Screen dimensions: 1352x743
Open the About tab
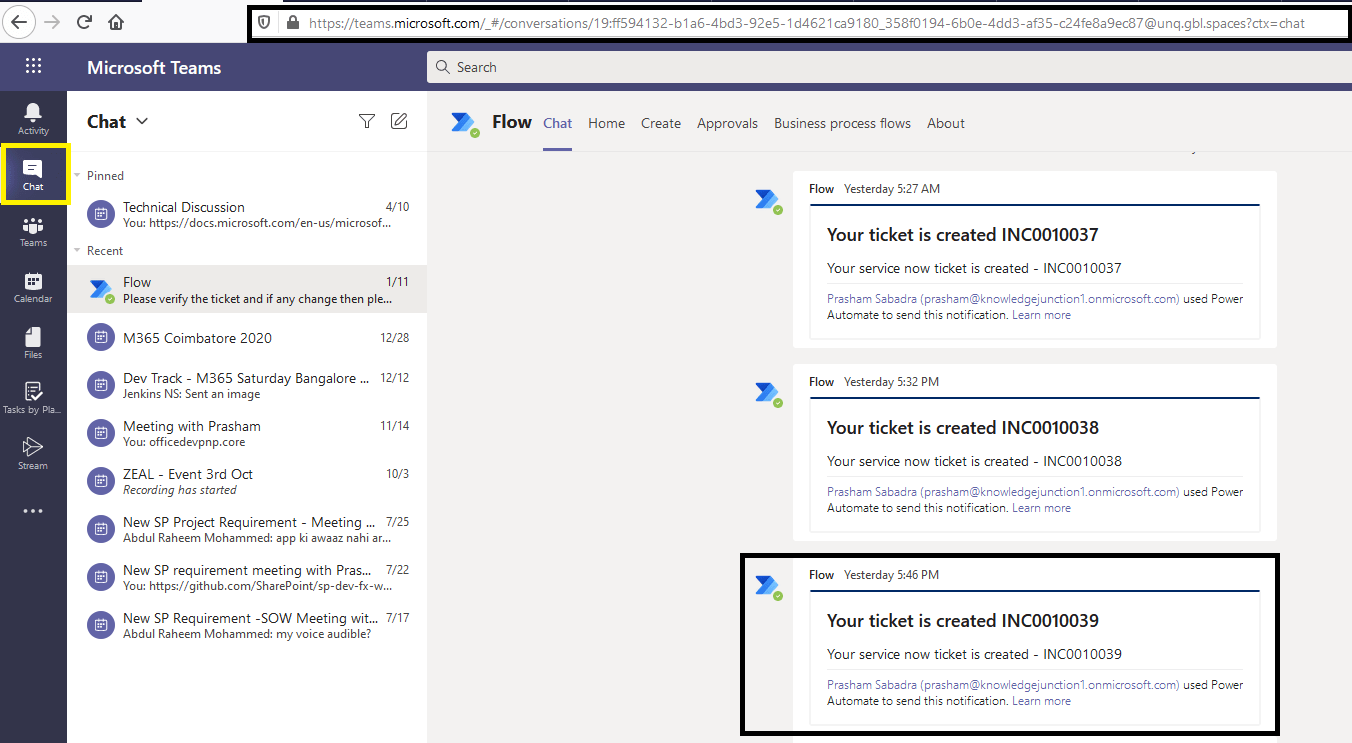point(946,123)
